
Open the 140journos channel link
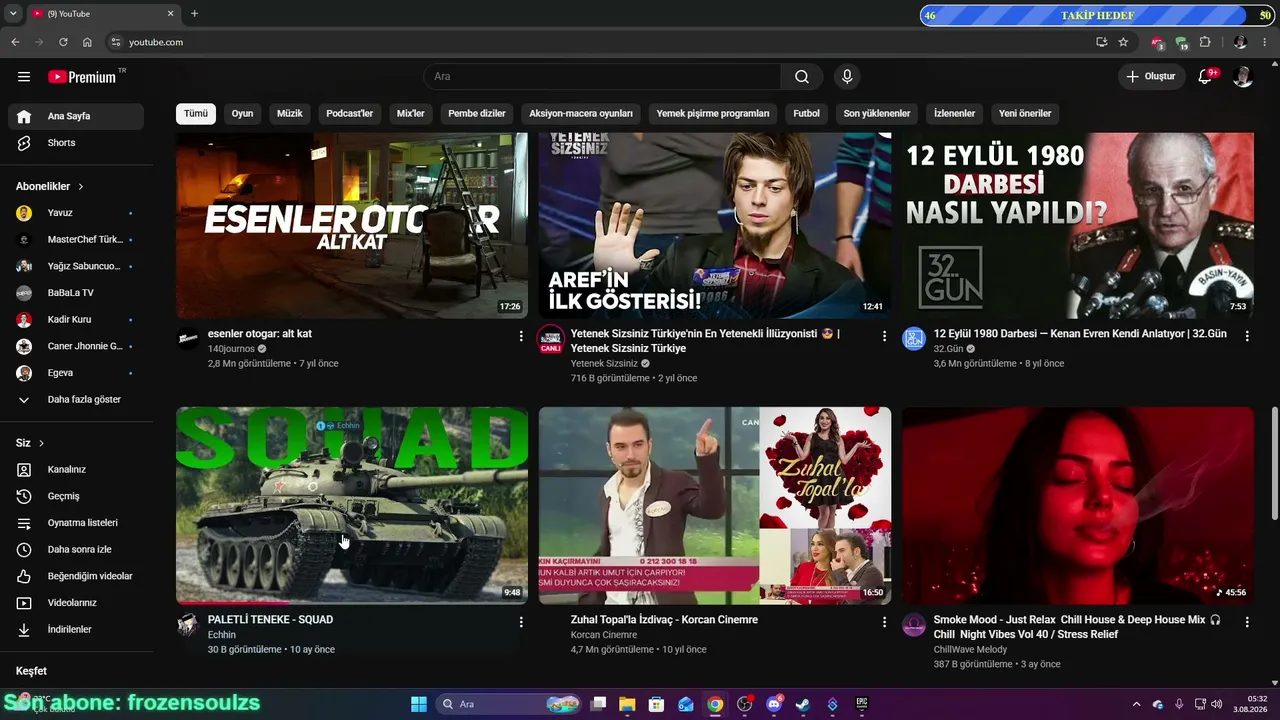tap(231, 349)
